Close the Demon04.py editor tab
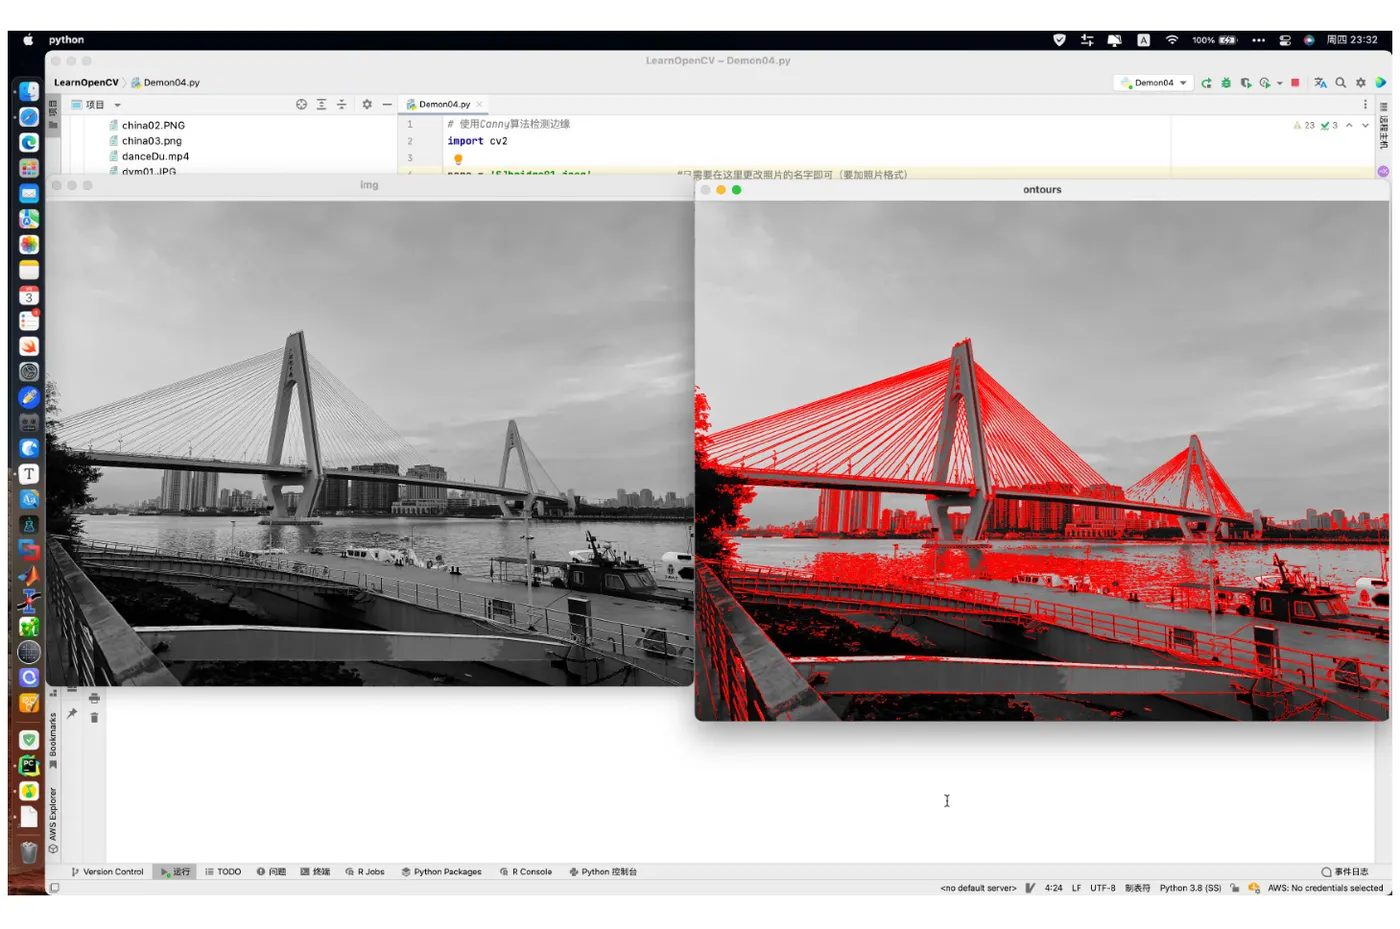 (x=480, y=104)
